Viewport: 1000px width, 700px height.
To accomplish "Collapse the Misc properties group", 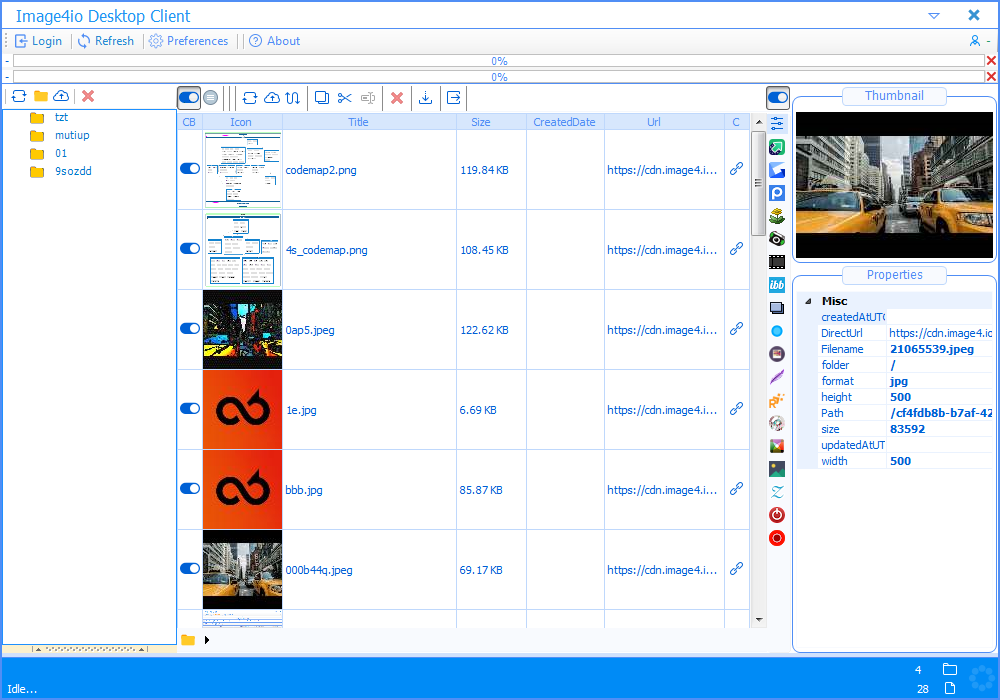I will (x=809, y=301).
